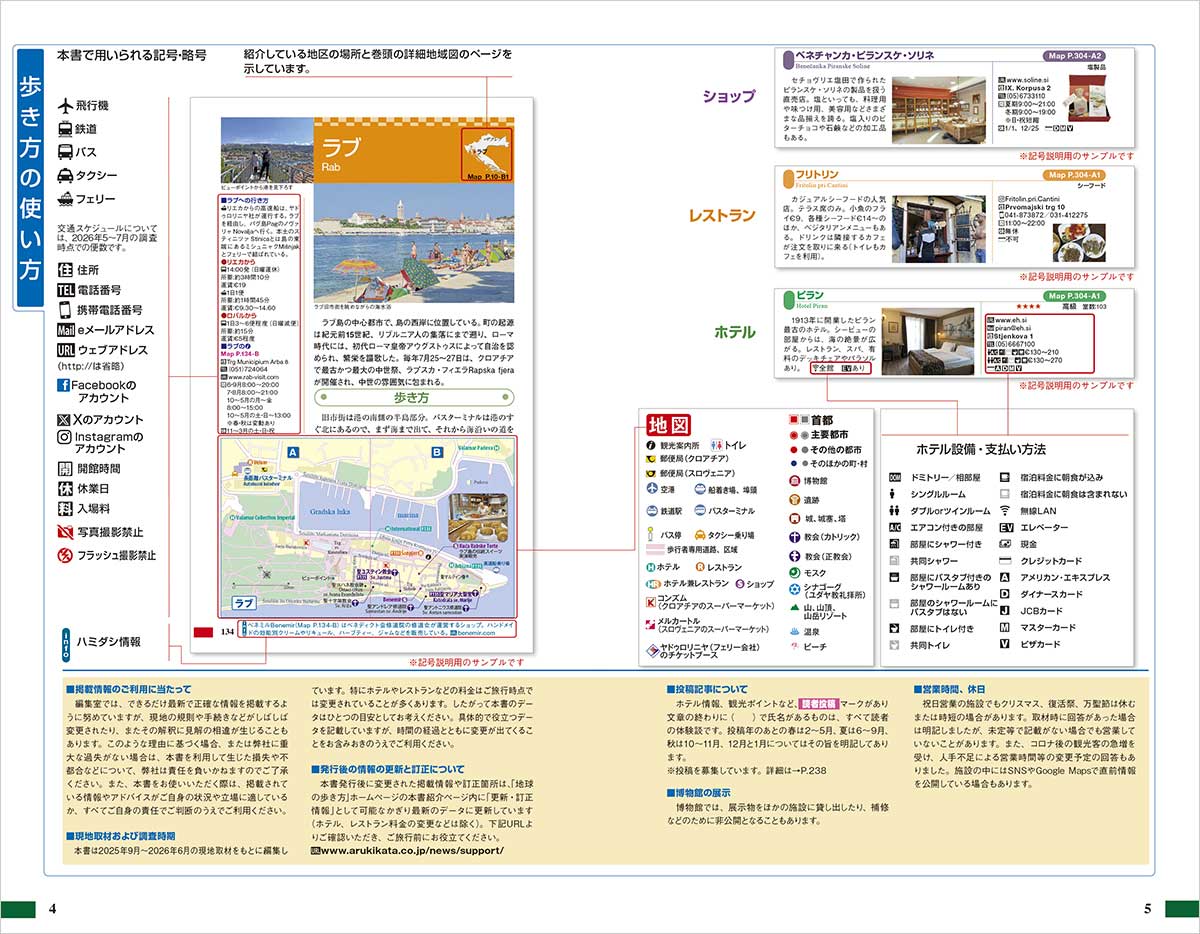
Task: Click the M Mastercard (マスターカード) icon
Action: pyautogui.click(x=1005, y=628)
